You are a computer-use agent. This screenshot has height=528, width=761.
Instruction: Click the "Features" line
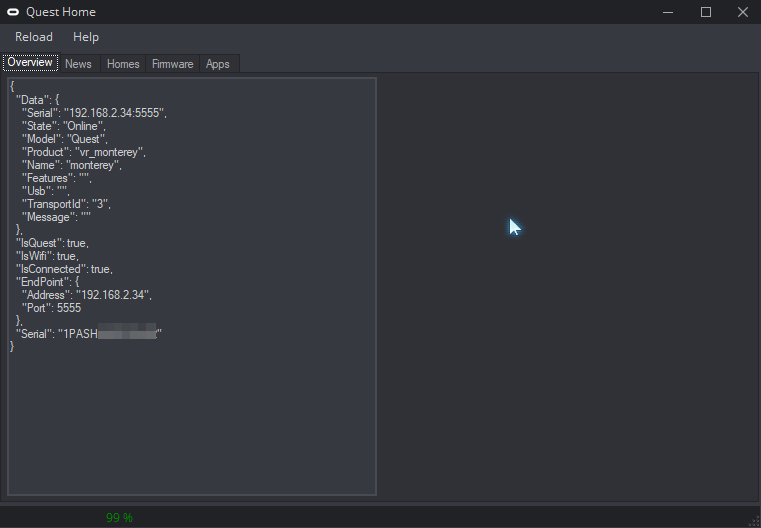tap(56, 178)
